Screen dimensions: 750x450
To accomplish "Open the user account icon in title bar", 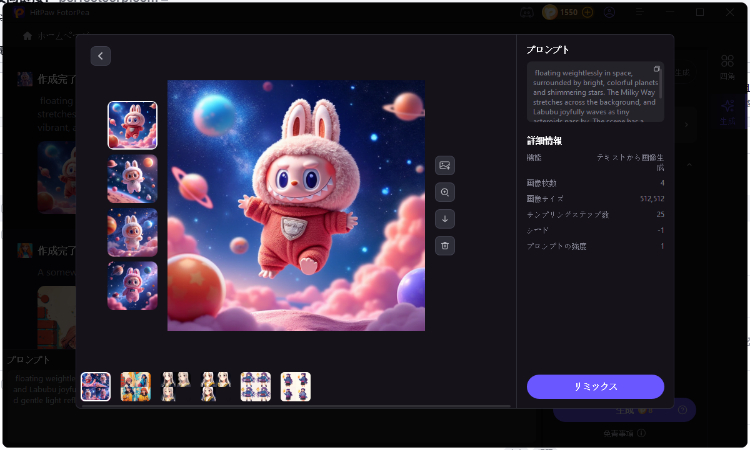I will point(609,12).
